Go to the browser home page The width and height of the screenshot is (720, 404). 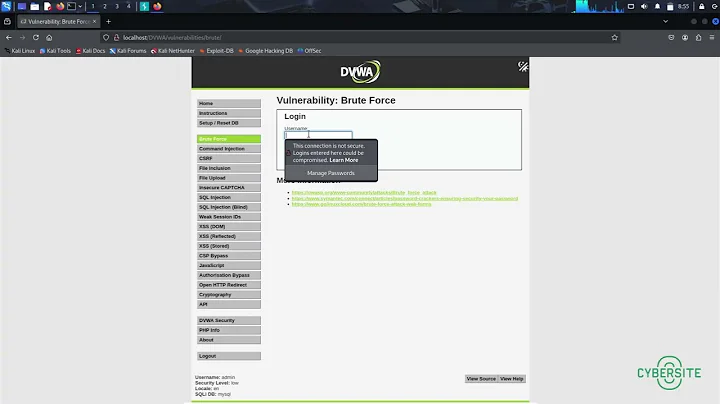[x=49, y=38]
